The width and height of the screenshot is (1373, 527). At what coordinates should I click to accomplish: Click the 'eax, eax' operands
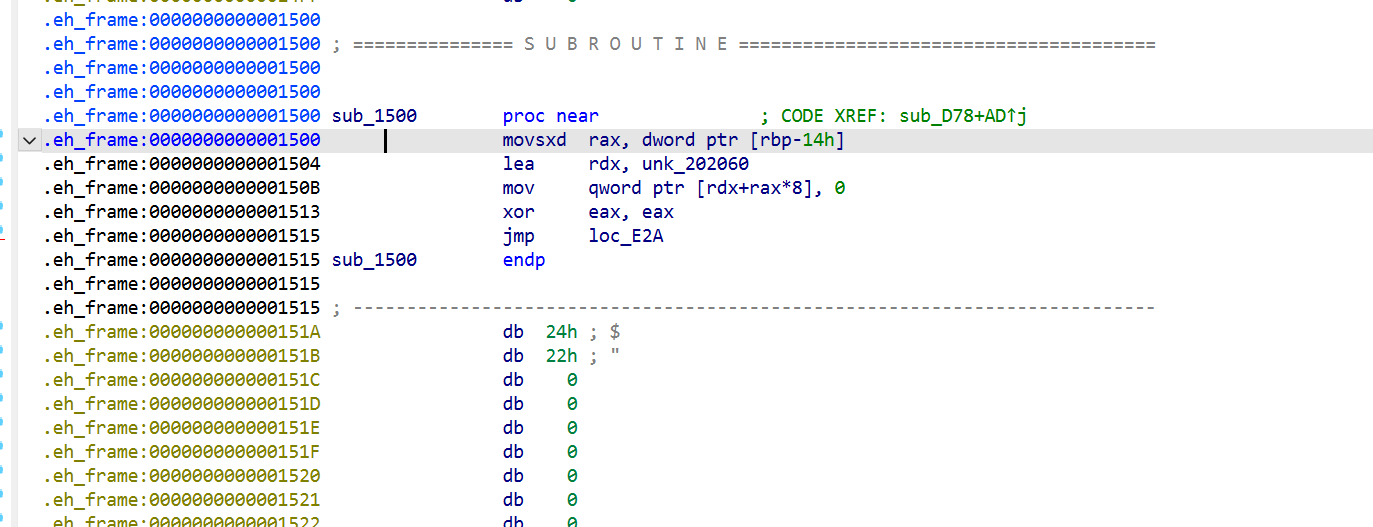[632, 212]
